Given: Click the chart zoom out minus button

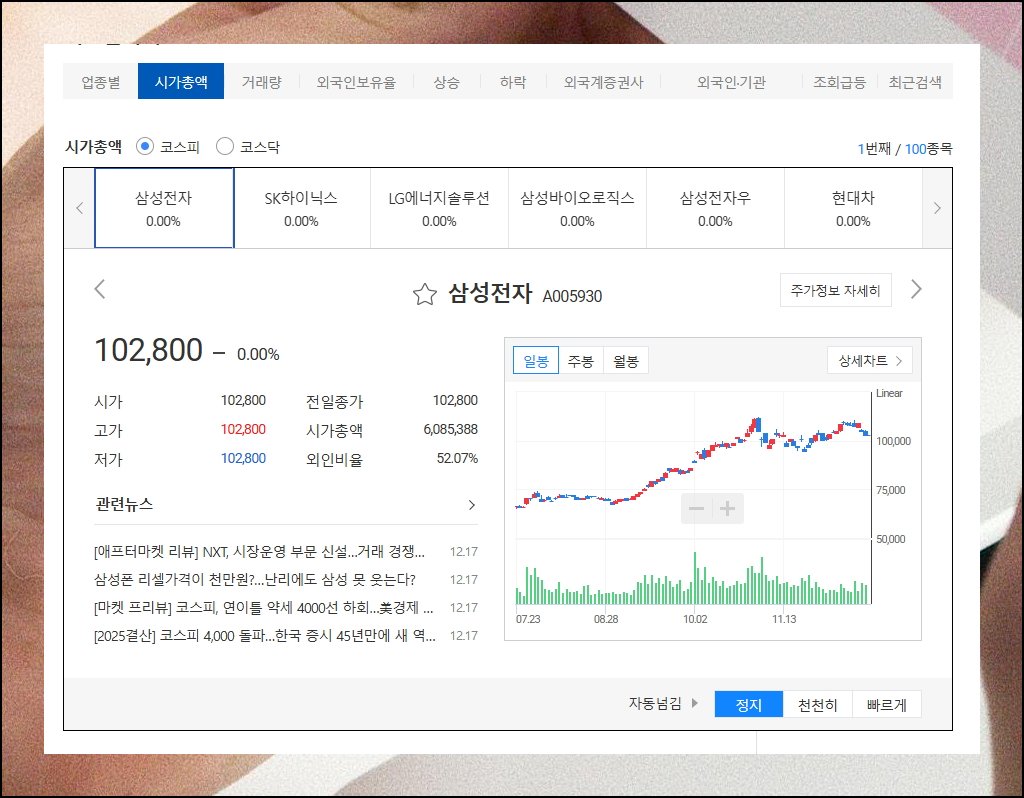Looking at the screenshot, I should click(x=696, y=509).
